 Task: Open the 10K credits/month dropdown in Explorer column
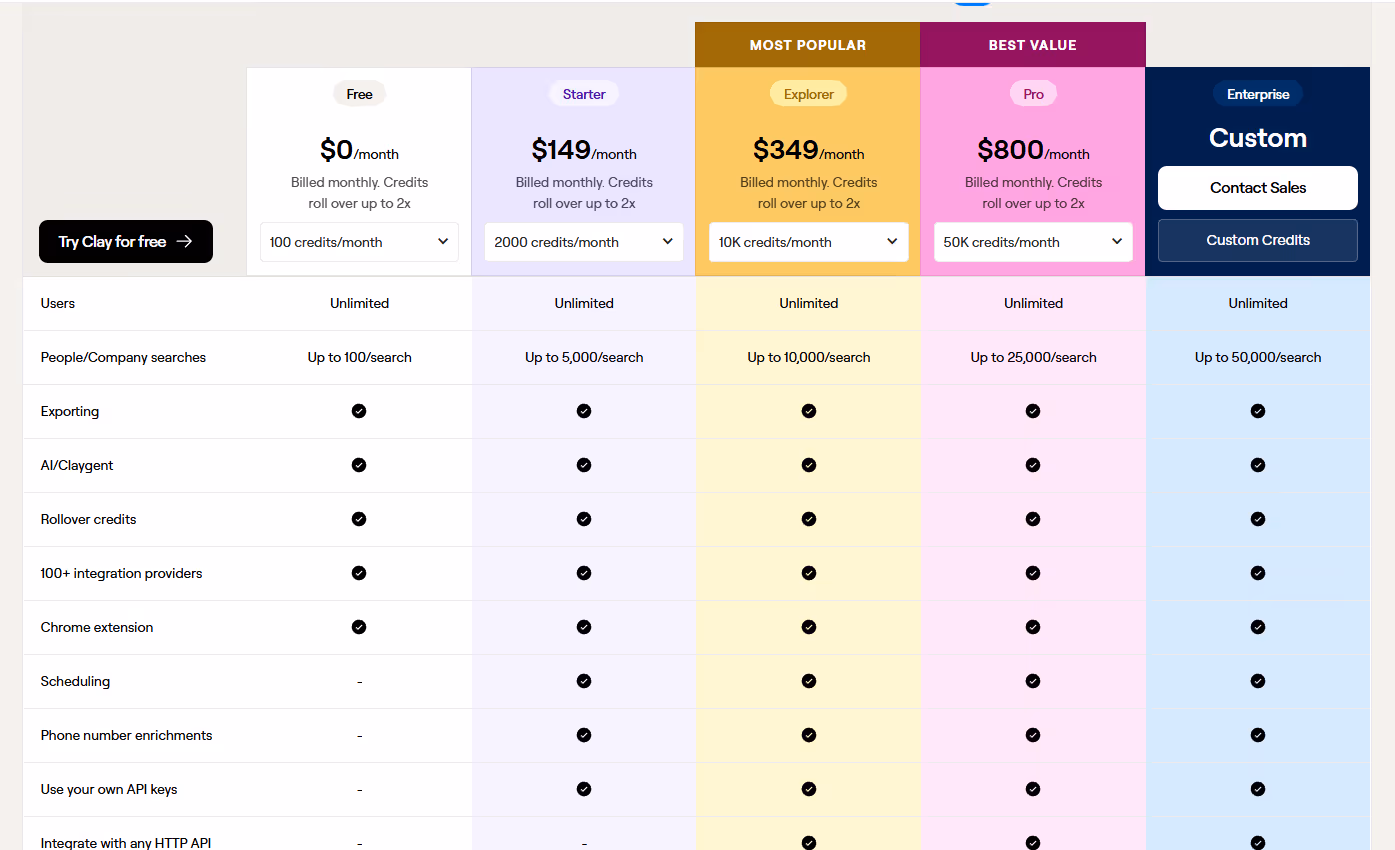[808, 241]
